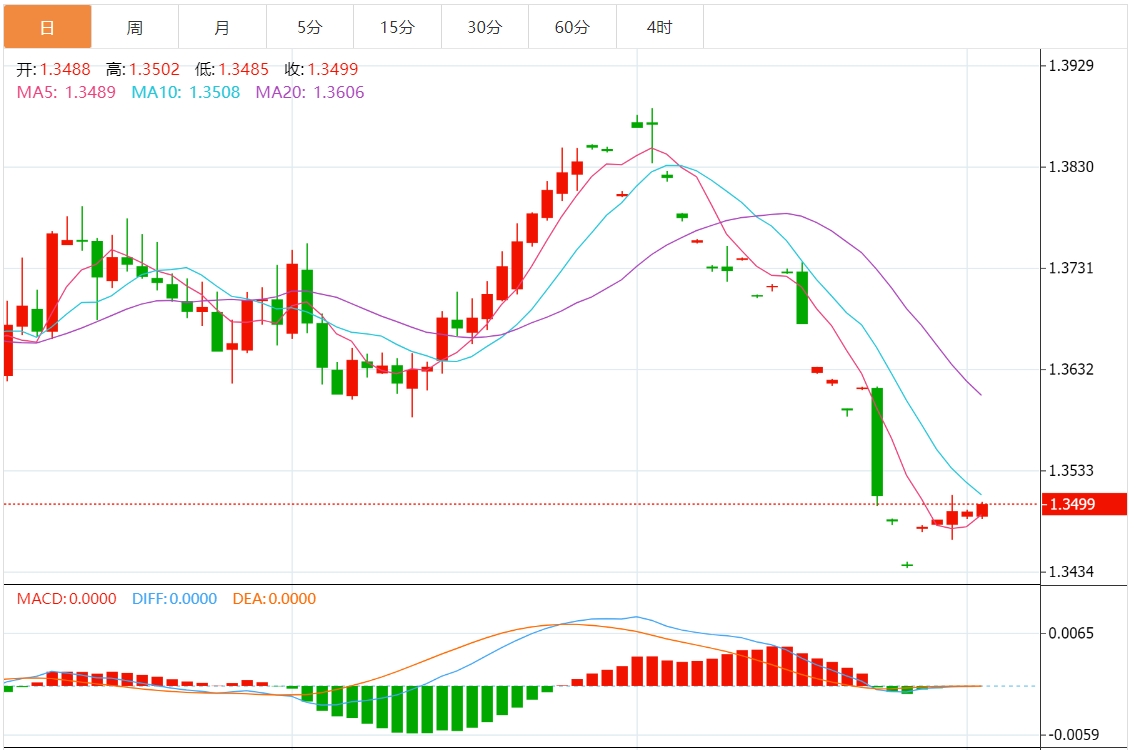Click the DEA:0.0000 indicator label
The height and width of the screenshot is (750, 1142).
coord(275,599)
